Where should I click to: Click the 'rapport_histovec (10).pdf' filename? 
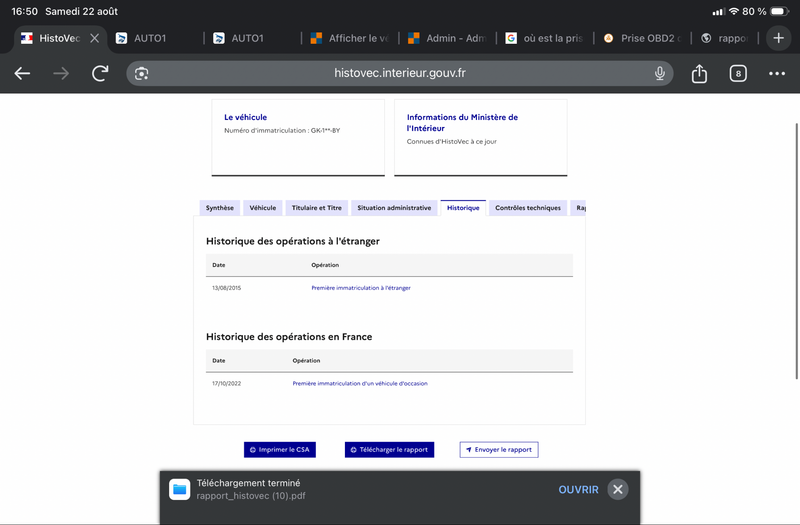click(251, 496)
